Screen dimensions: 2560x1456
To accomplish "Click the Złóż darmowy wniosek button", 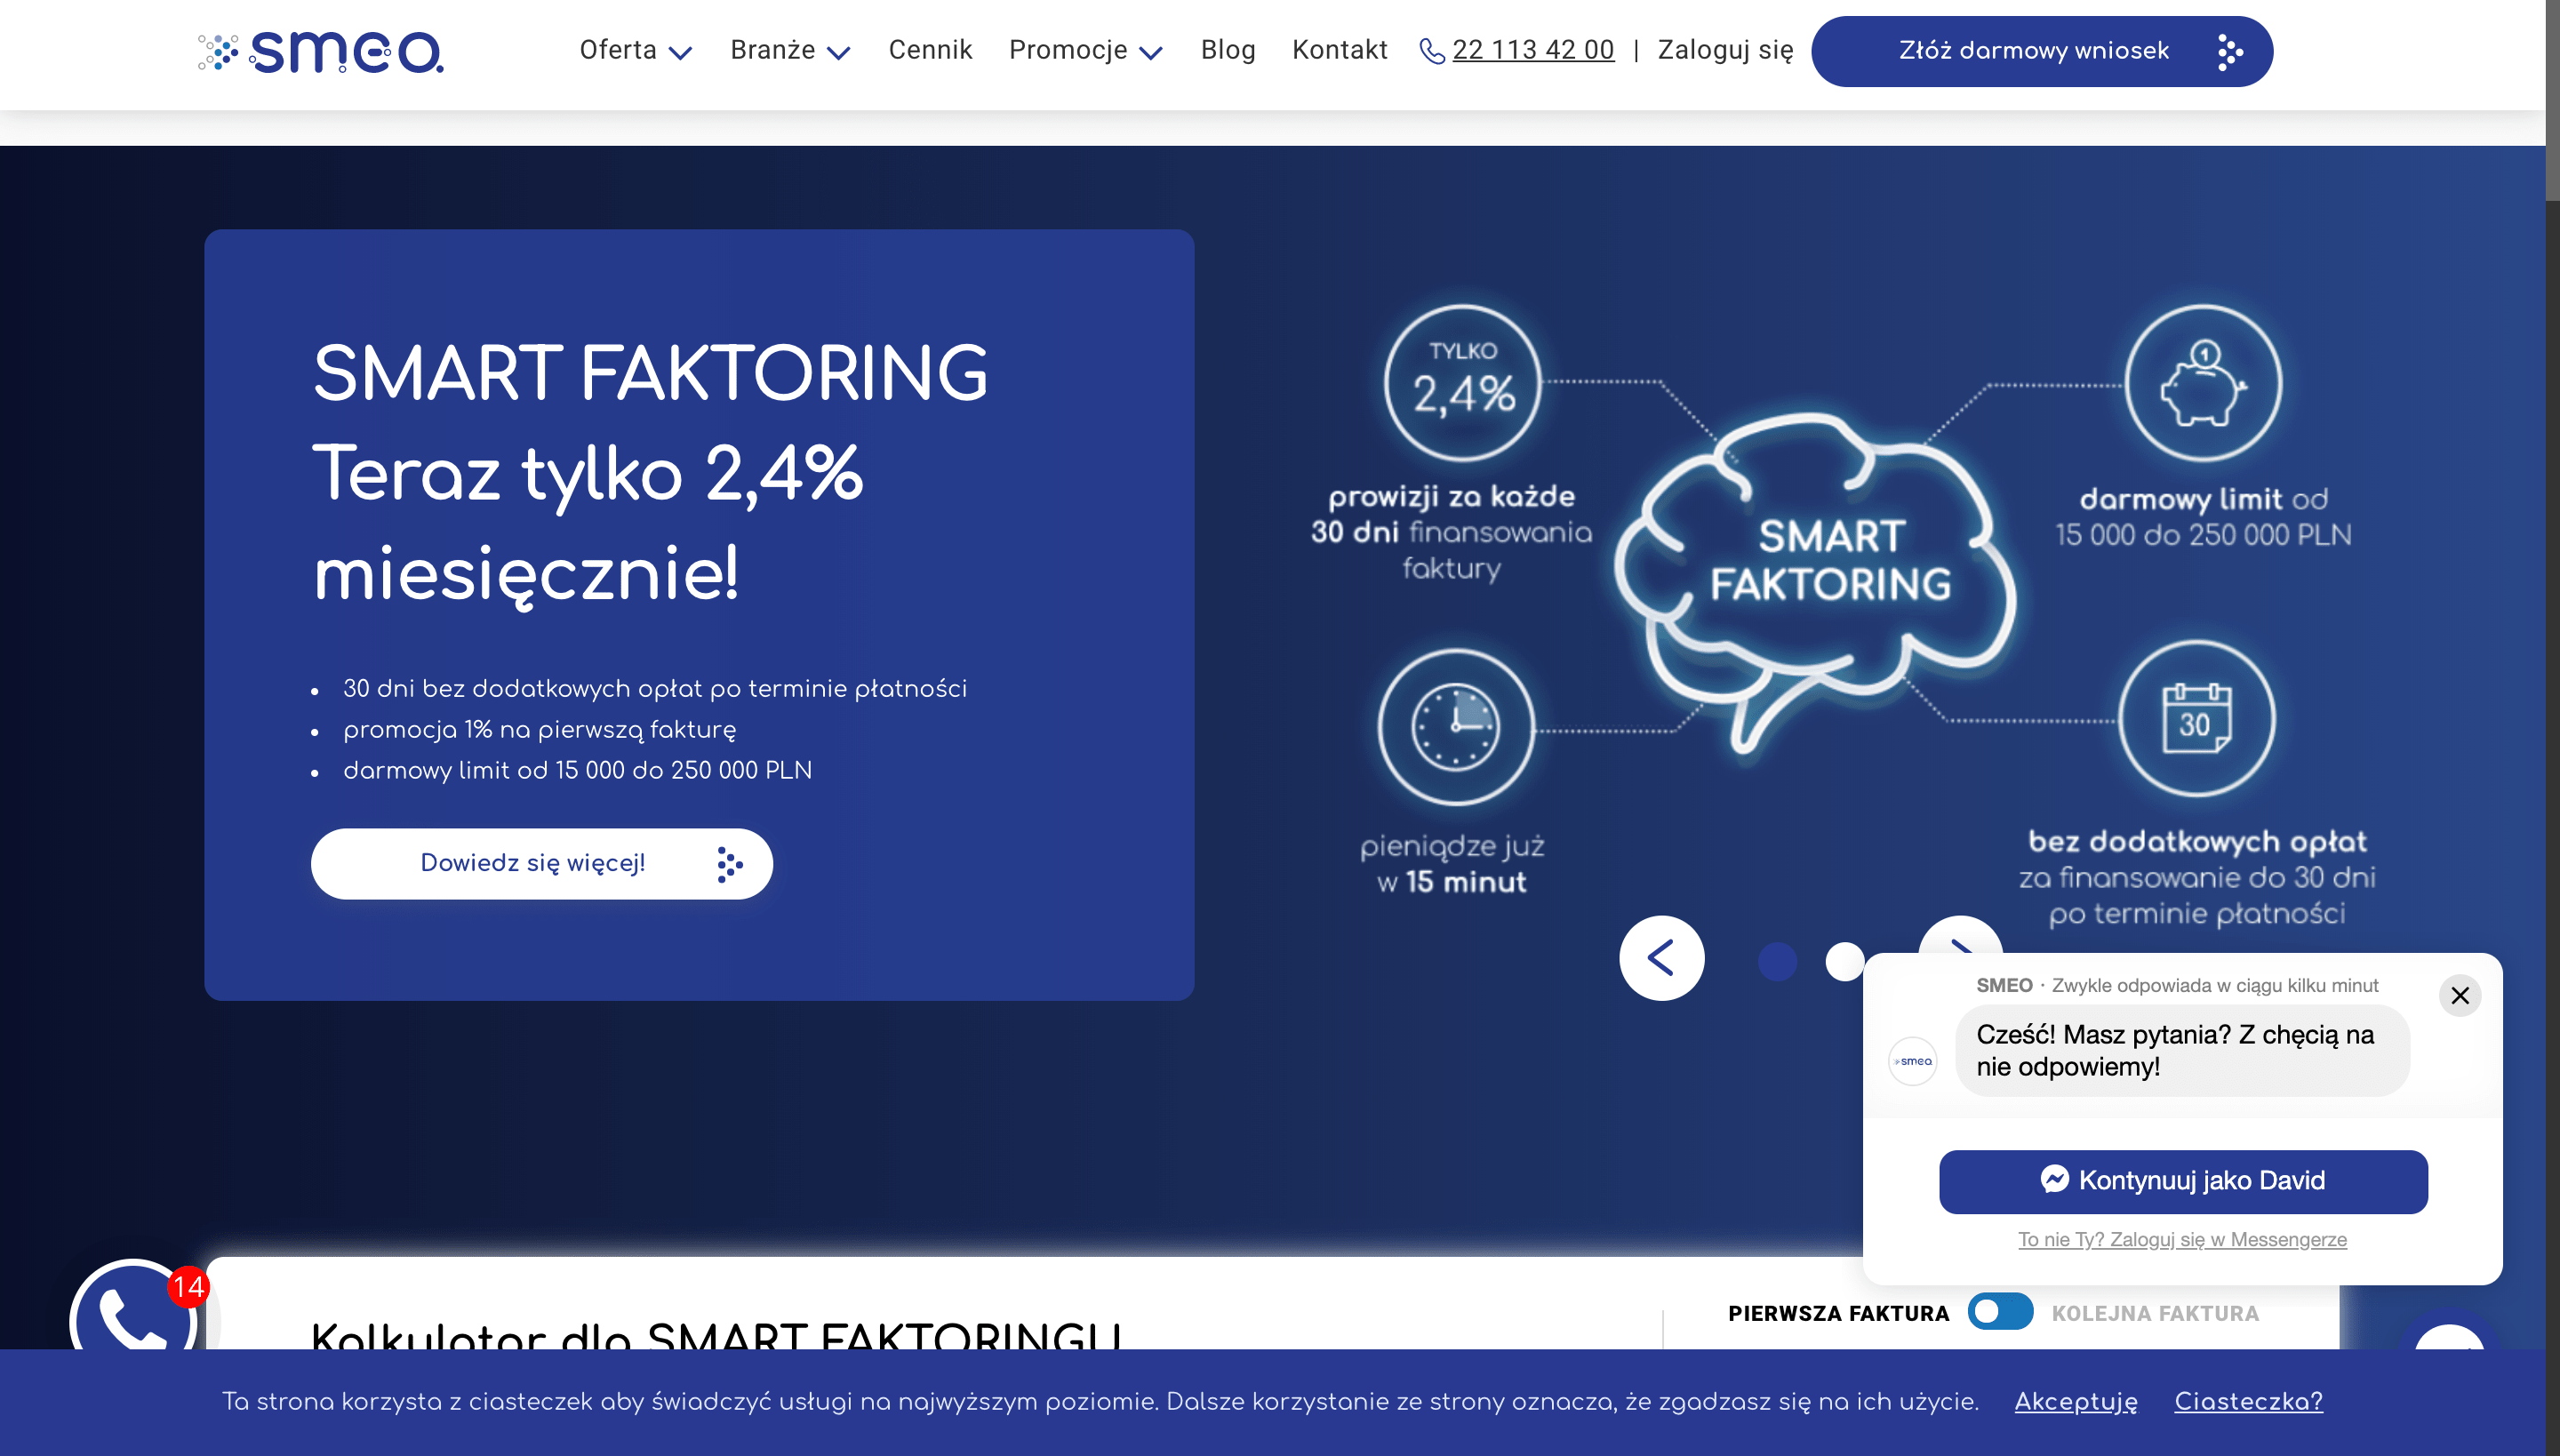I will coord(2042,51).
